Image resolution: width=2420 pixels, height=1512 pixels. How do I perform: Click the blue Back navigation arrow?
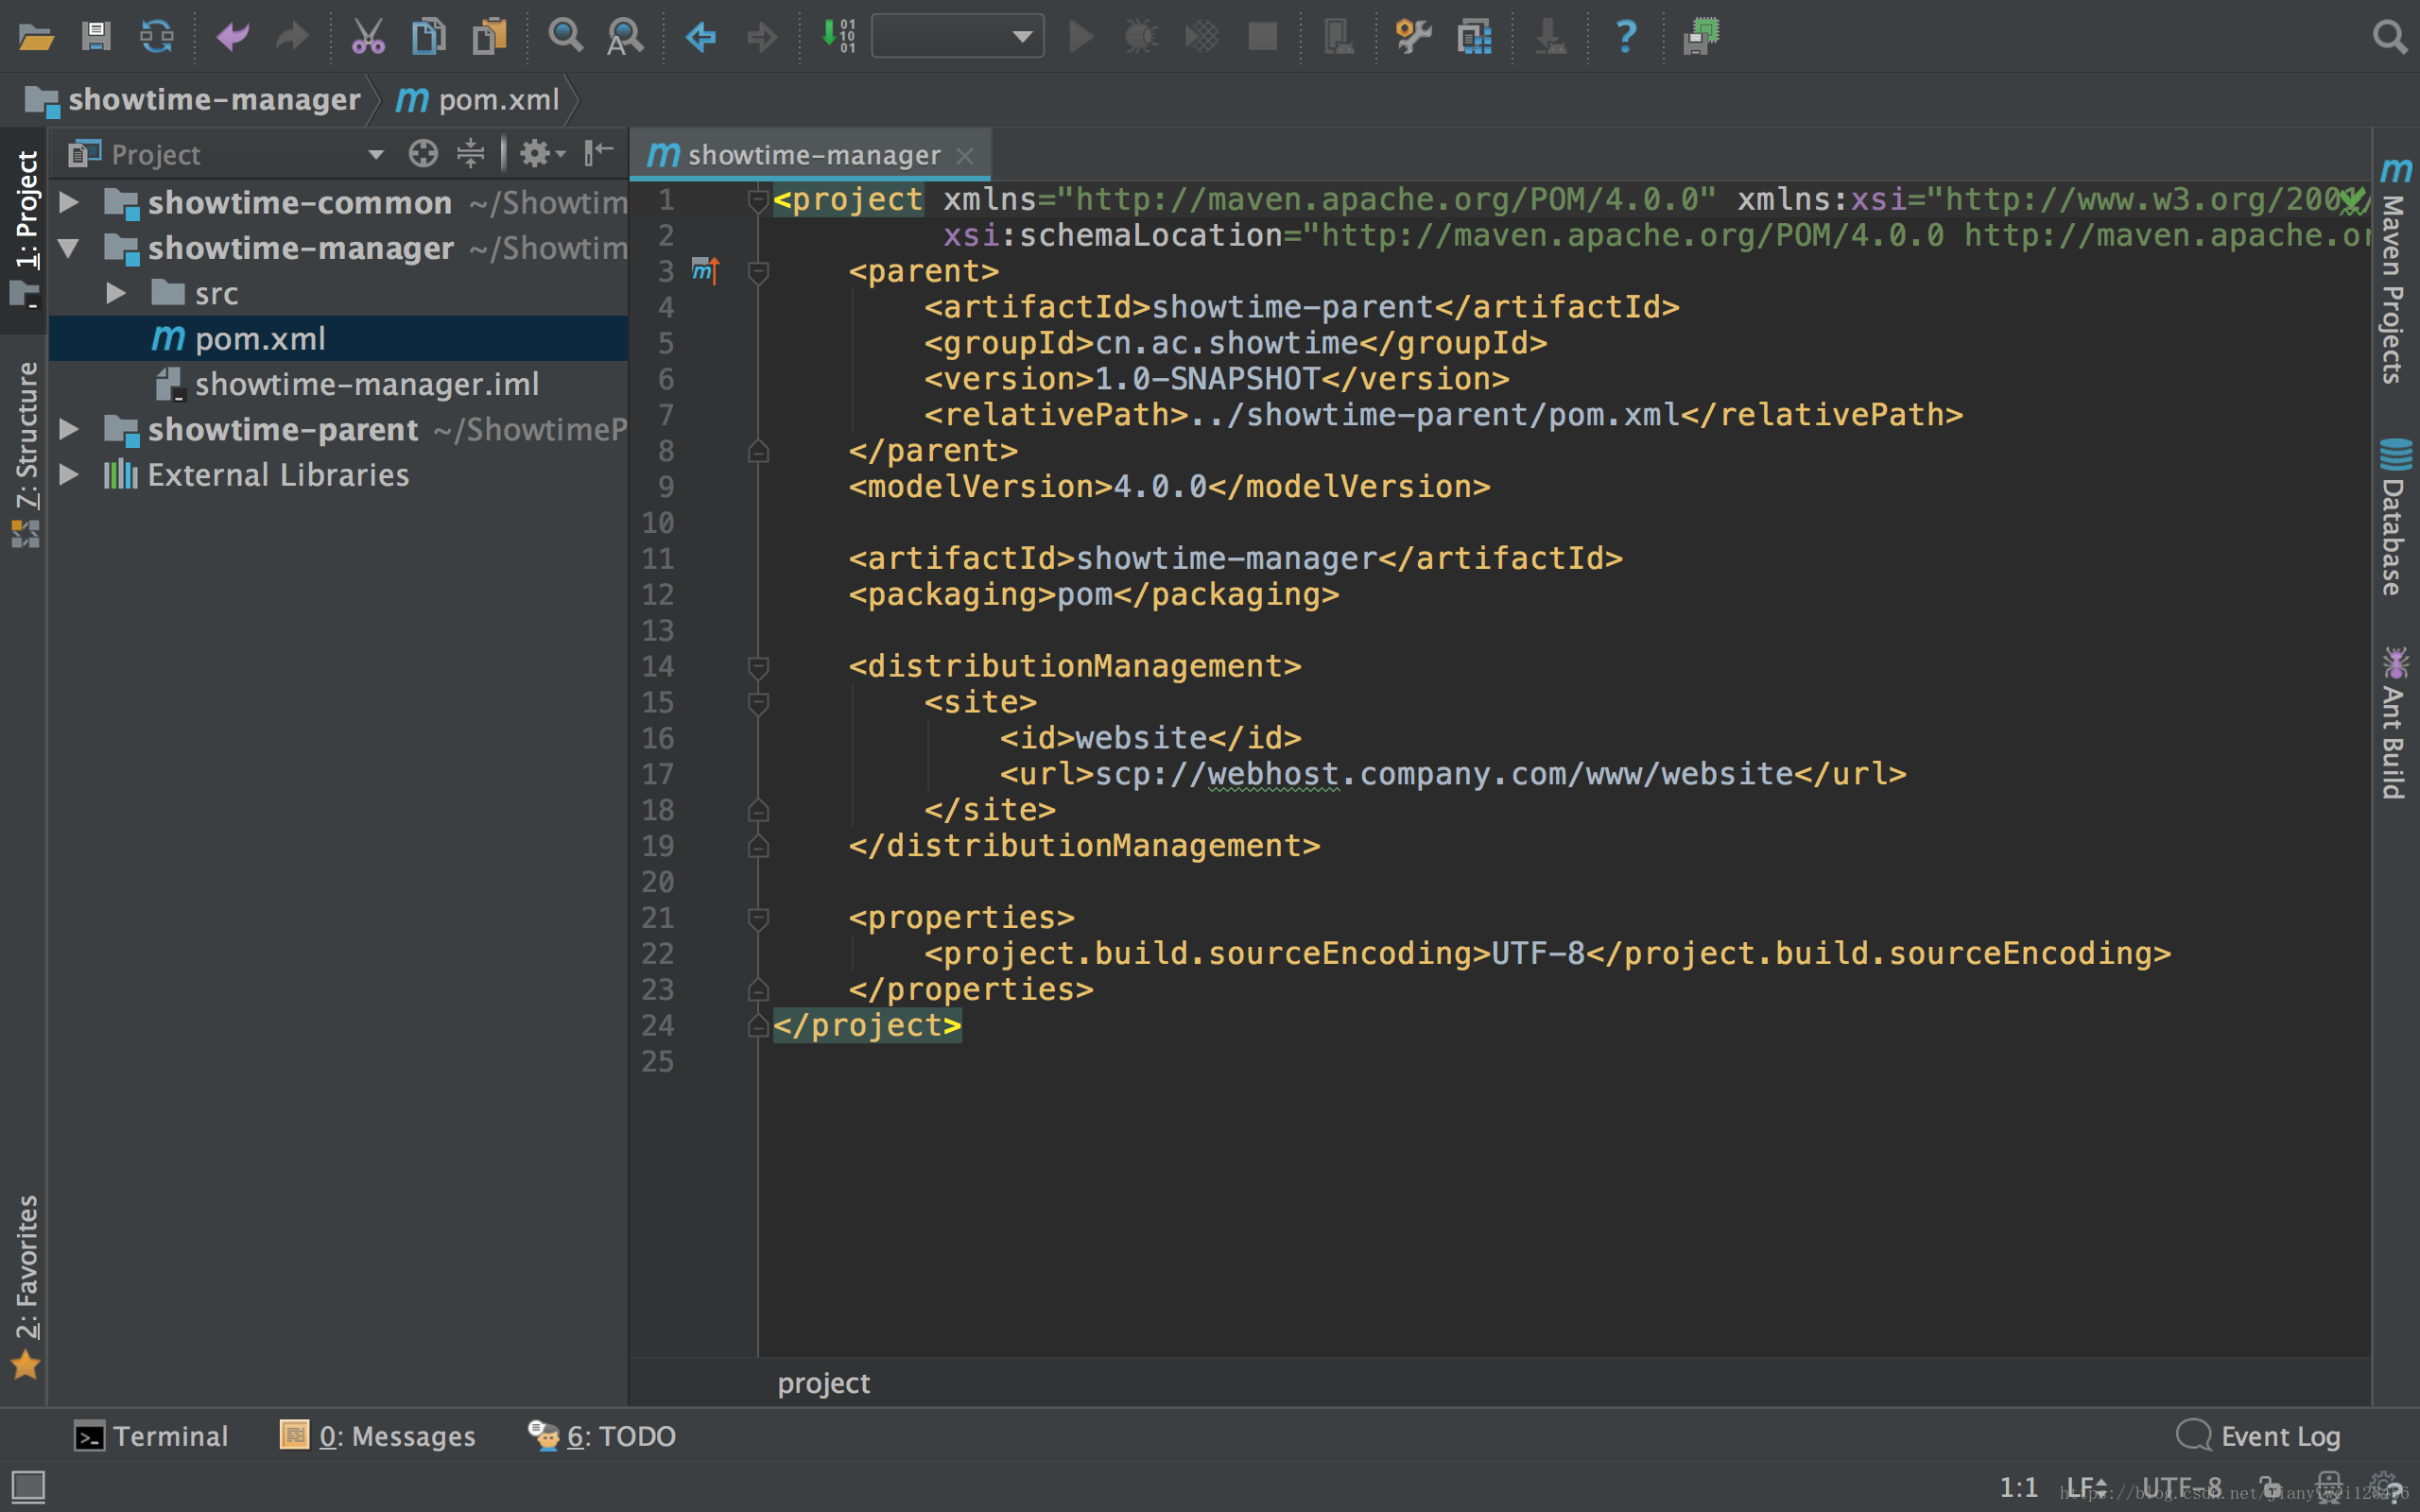pyautogui.click(x=700, y=38)
